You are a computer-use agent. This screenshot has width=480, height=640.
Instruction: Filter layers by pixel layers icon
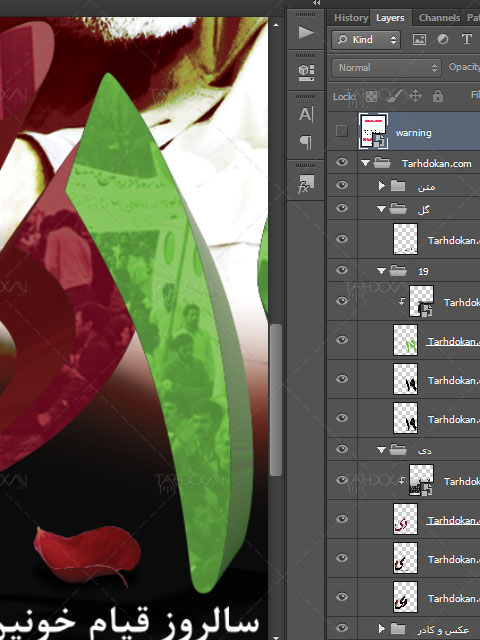point(420,40)
